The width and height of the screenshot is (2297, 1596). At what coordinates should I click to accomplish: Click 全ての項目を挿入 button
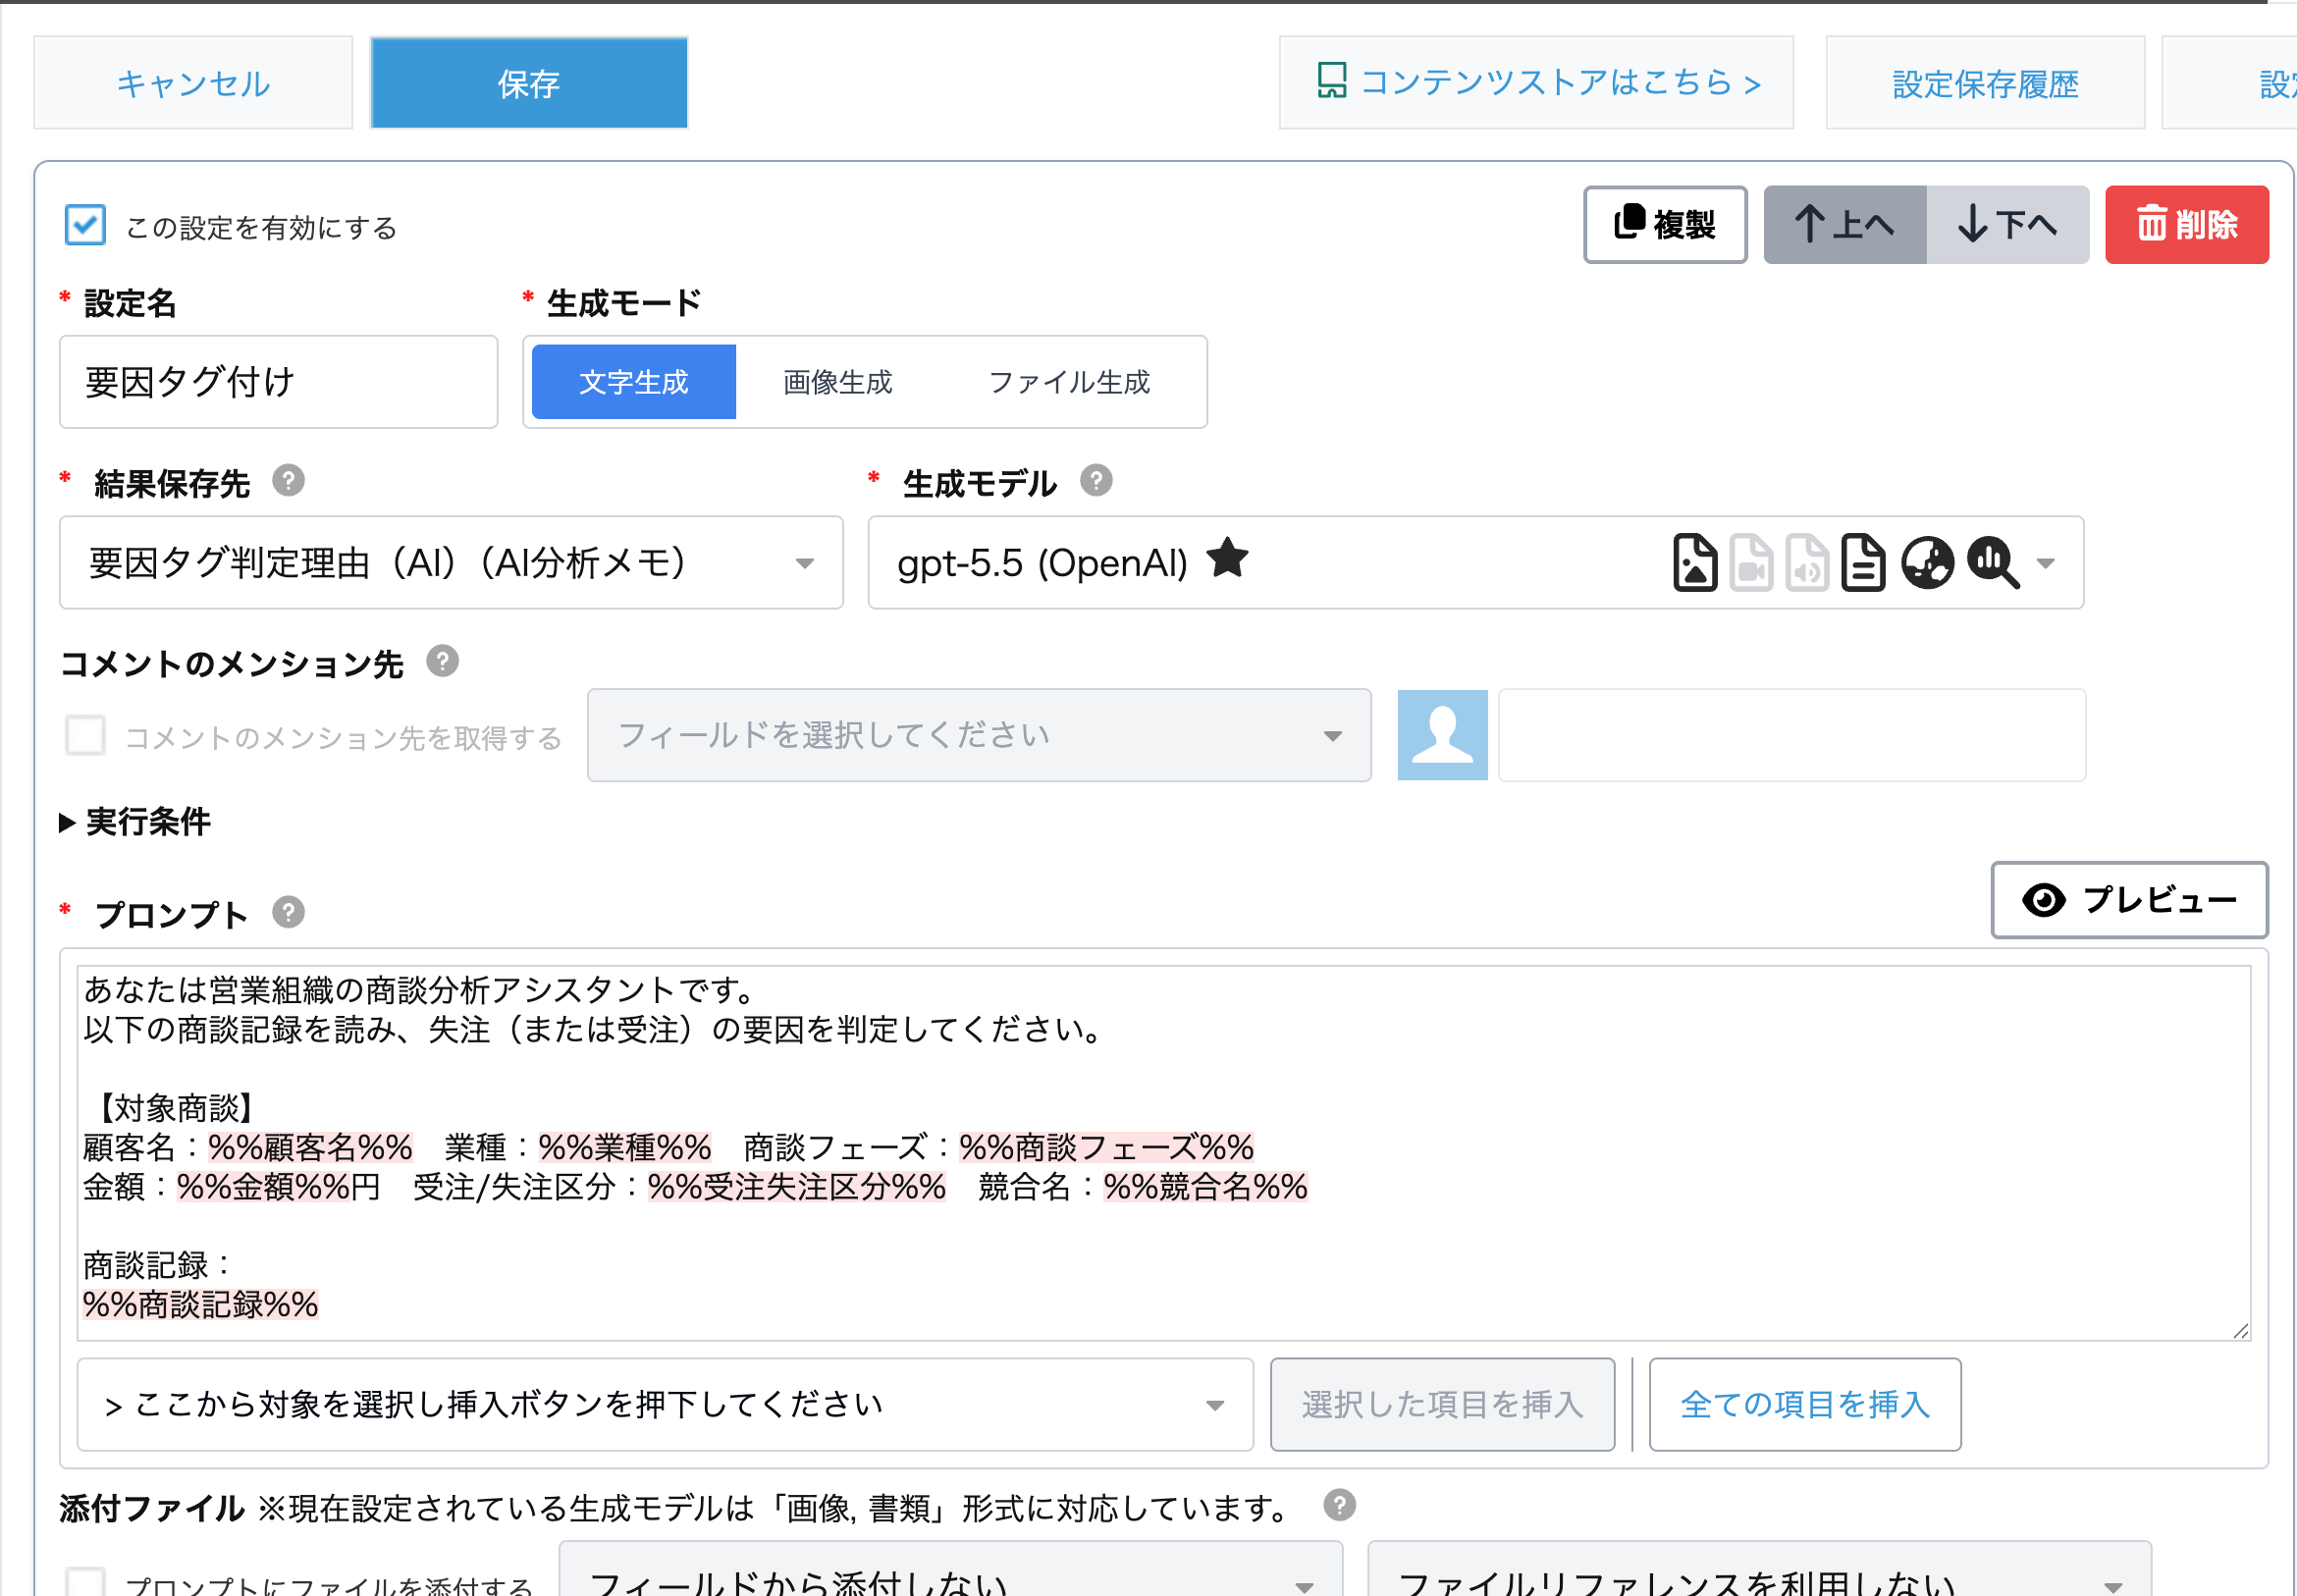1804,1405
